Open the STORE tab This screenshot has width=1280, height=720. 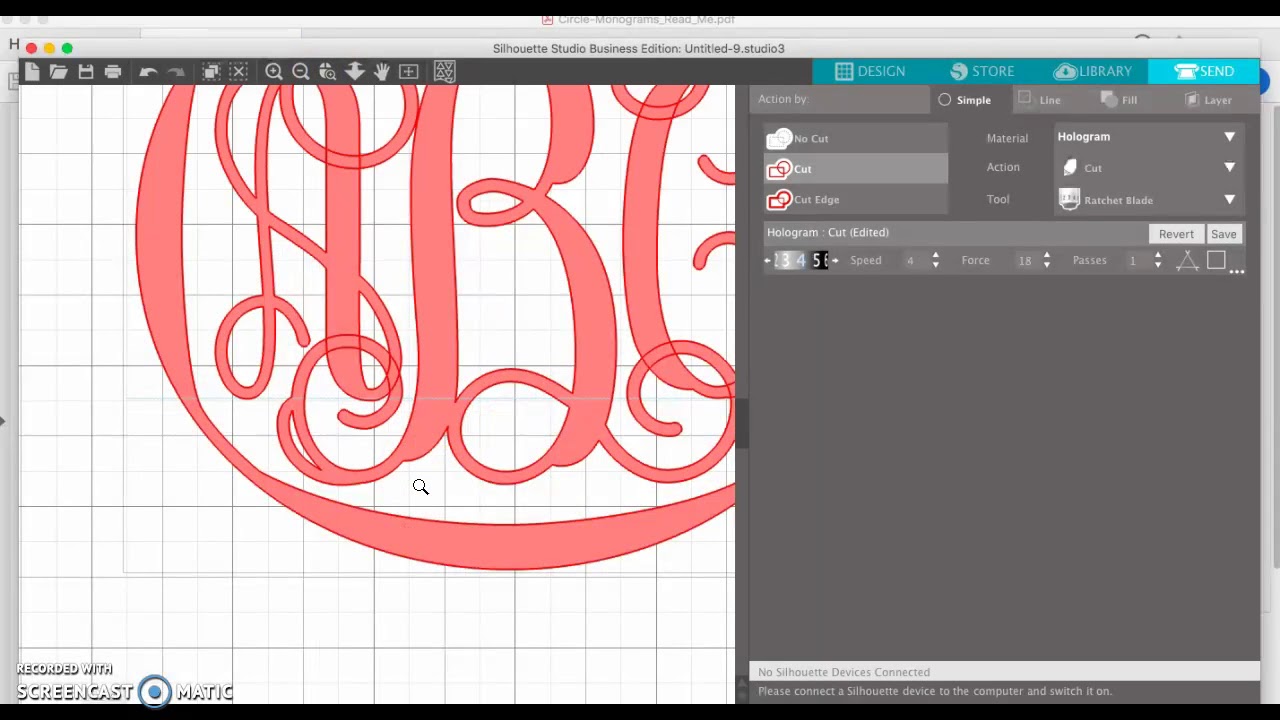[982, 71]
